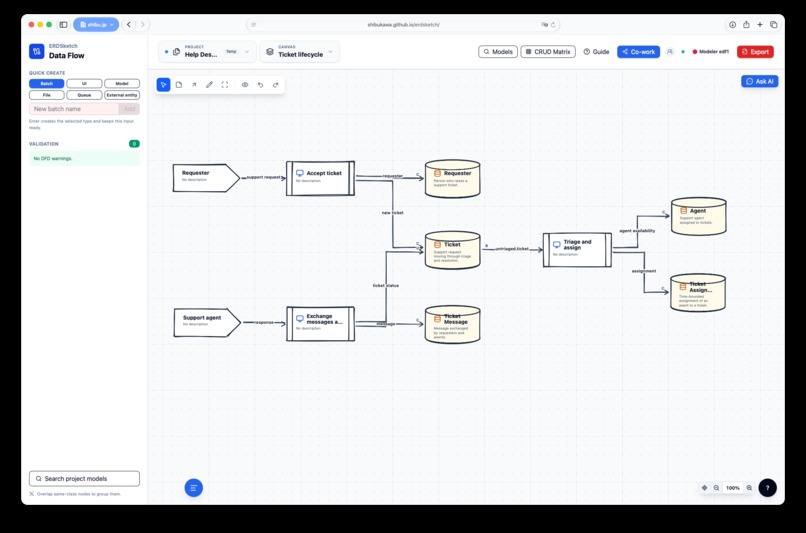Click the 'support request' flow label
This screenshot has width=806, height=533.
263,177
